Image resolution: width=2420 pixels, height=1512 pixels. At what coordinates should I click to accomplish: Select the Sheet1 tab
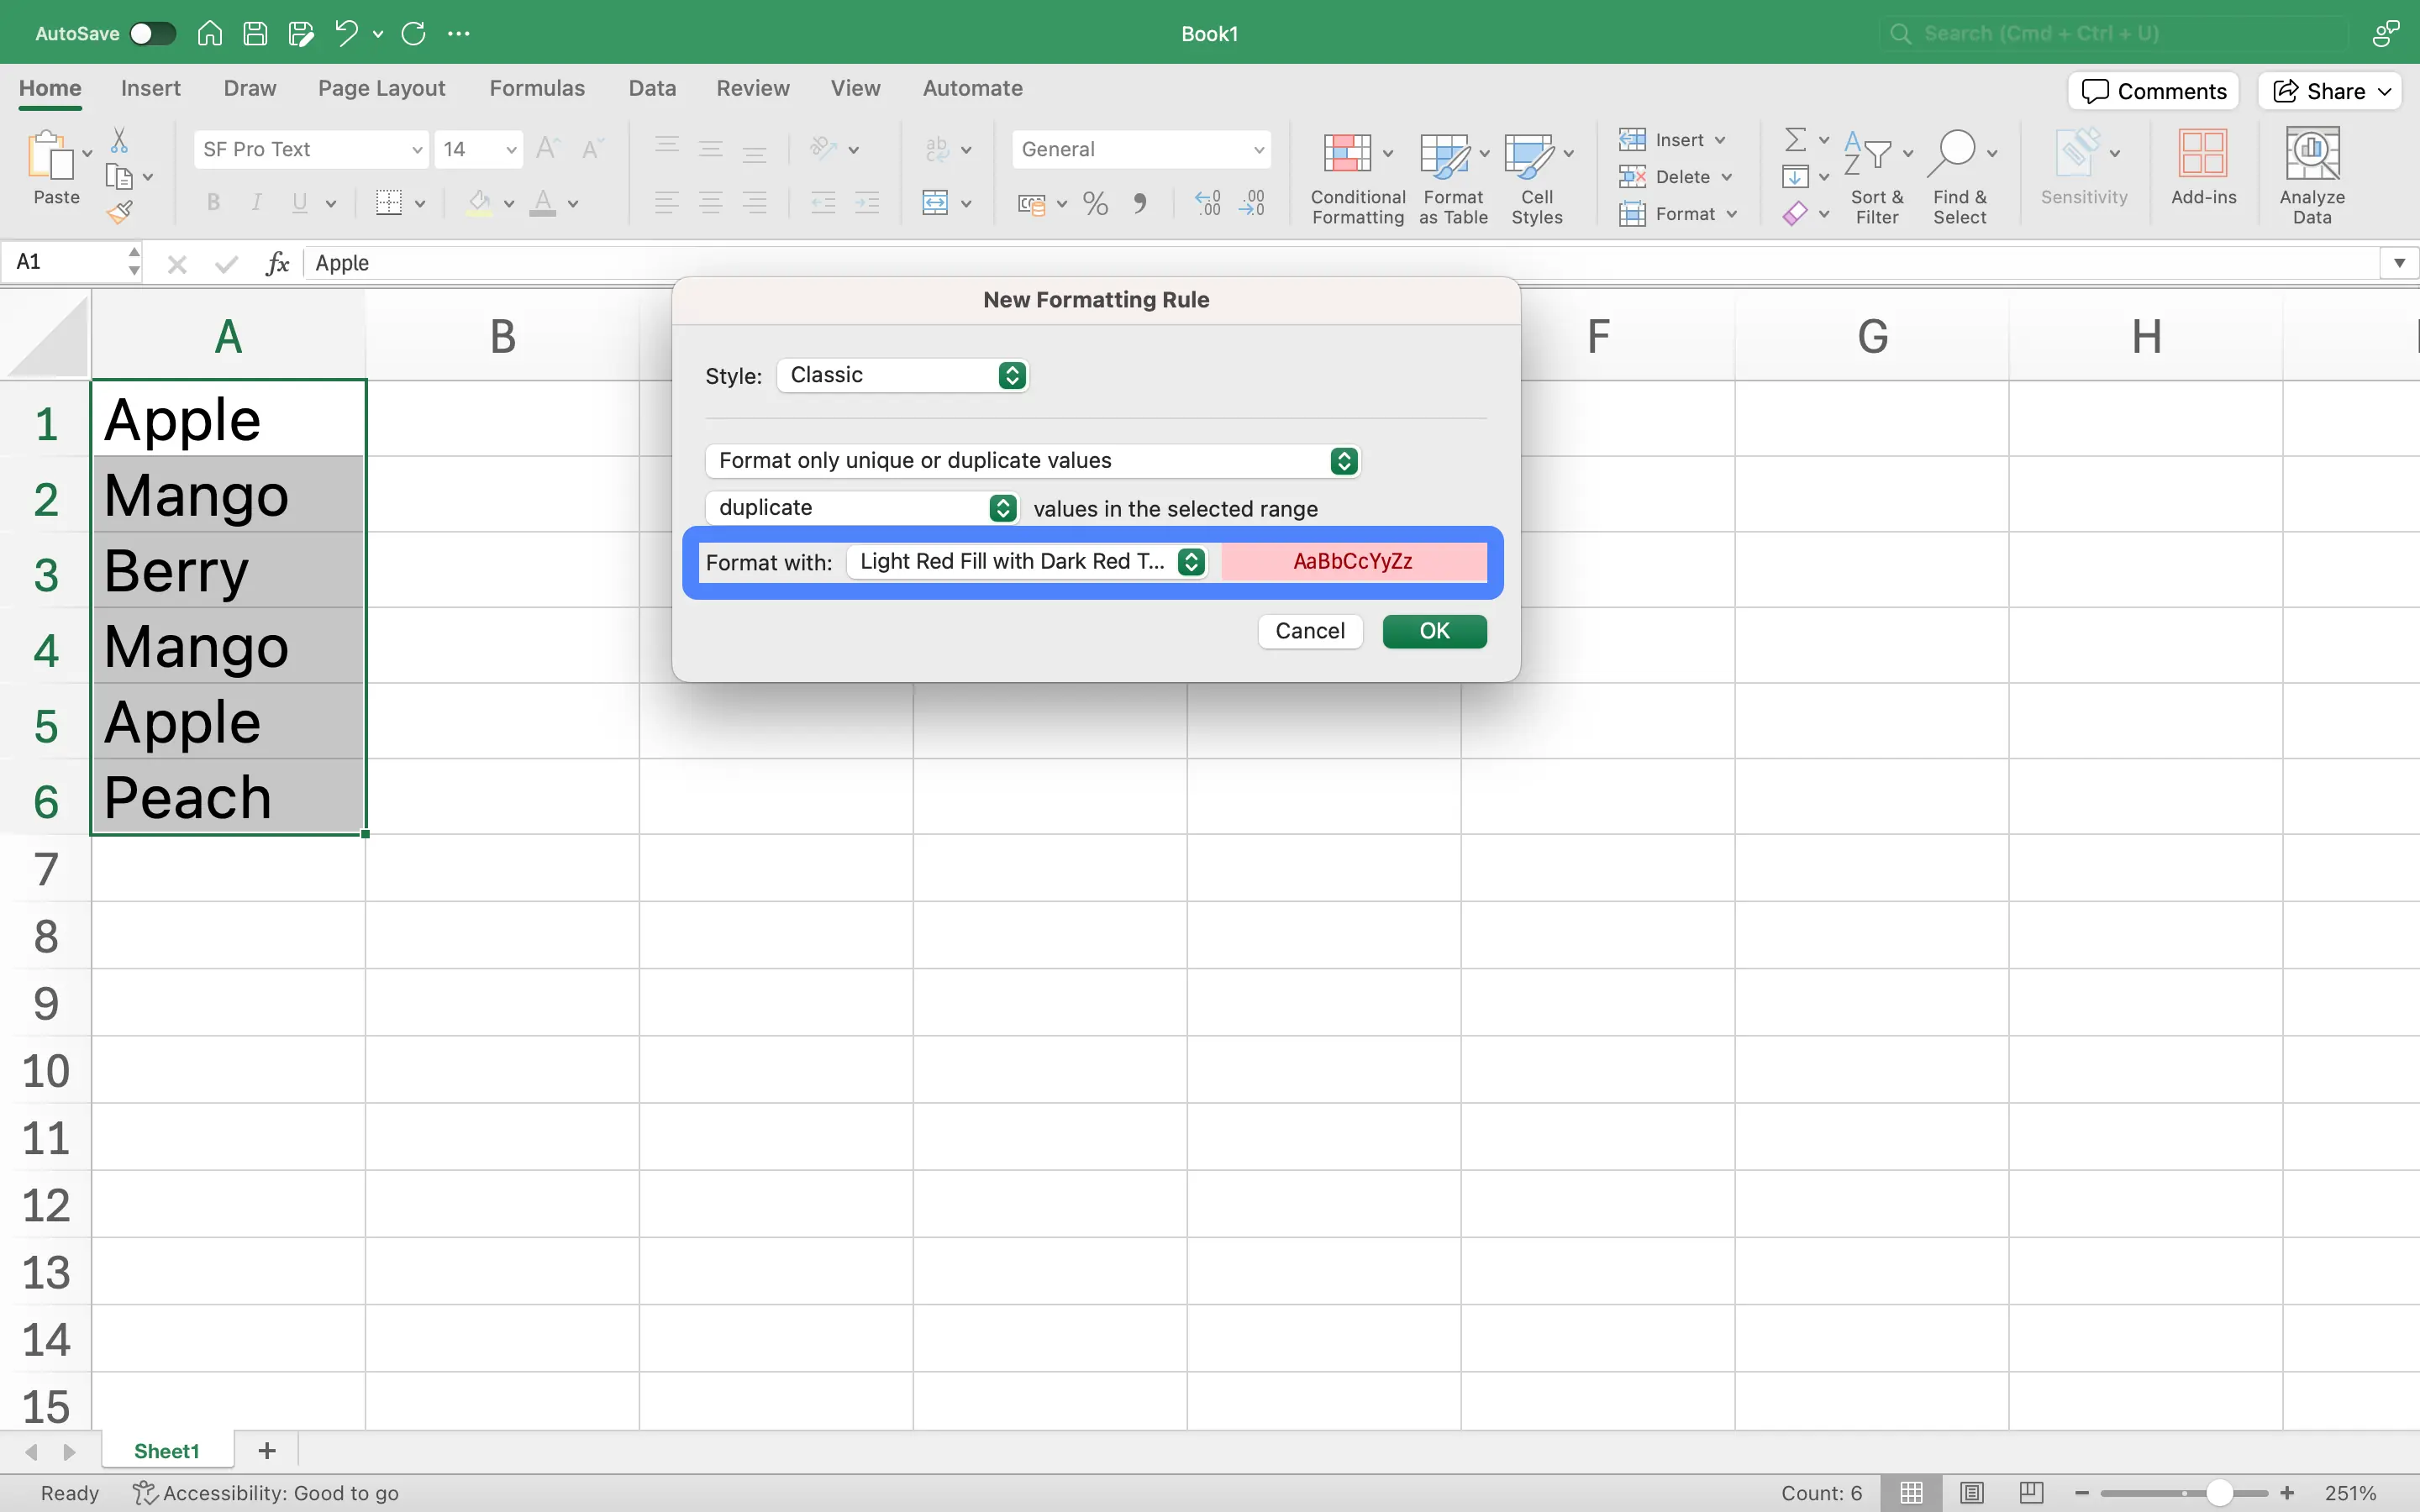(167, 1451)
